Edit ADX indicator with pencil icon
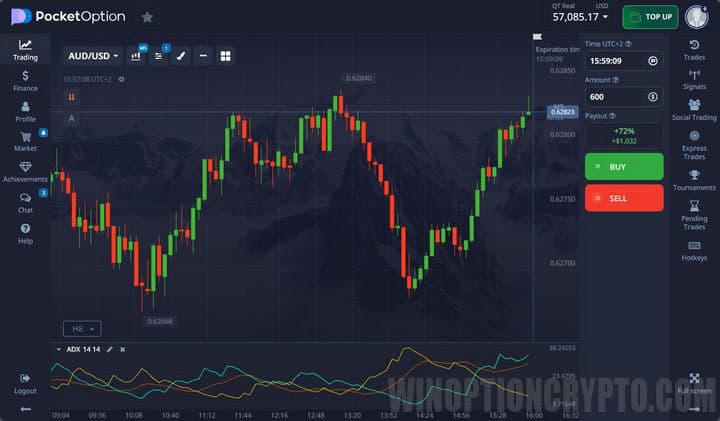 click(x=110, y=349)
